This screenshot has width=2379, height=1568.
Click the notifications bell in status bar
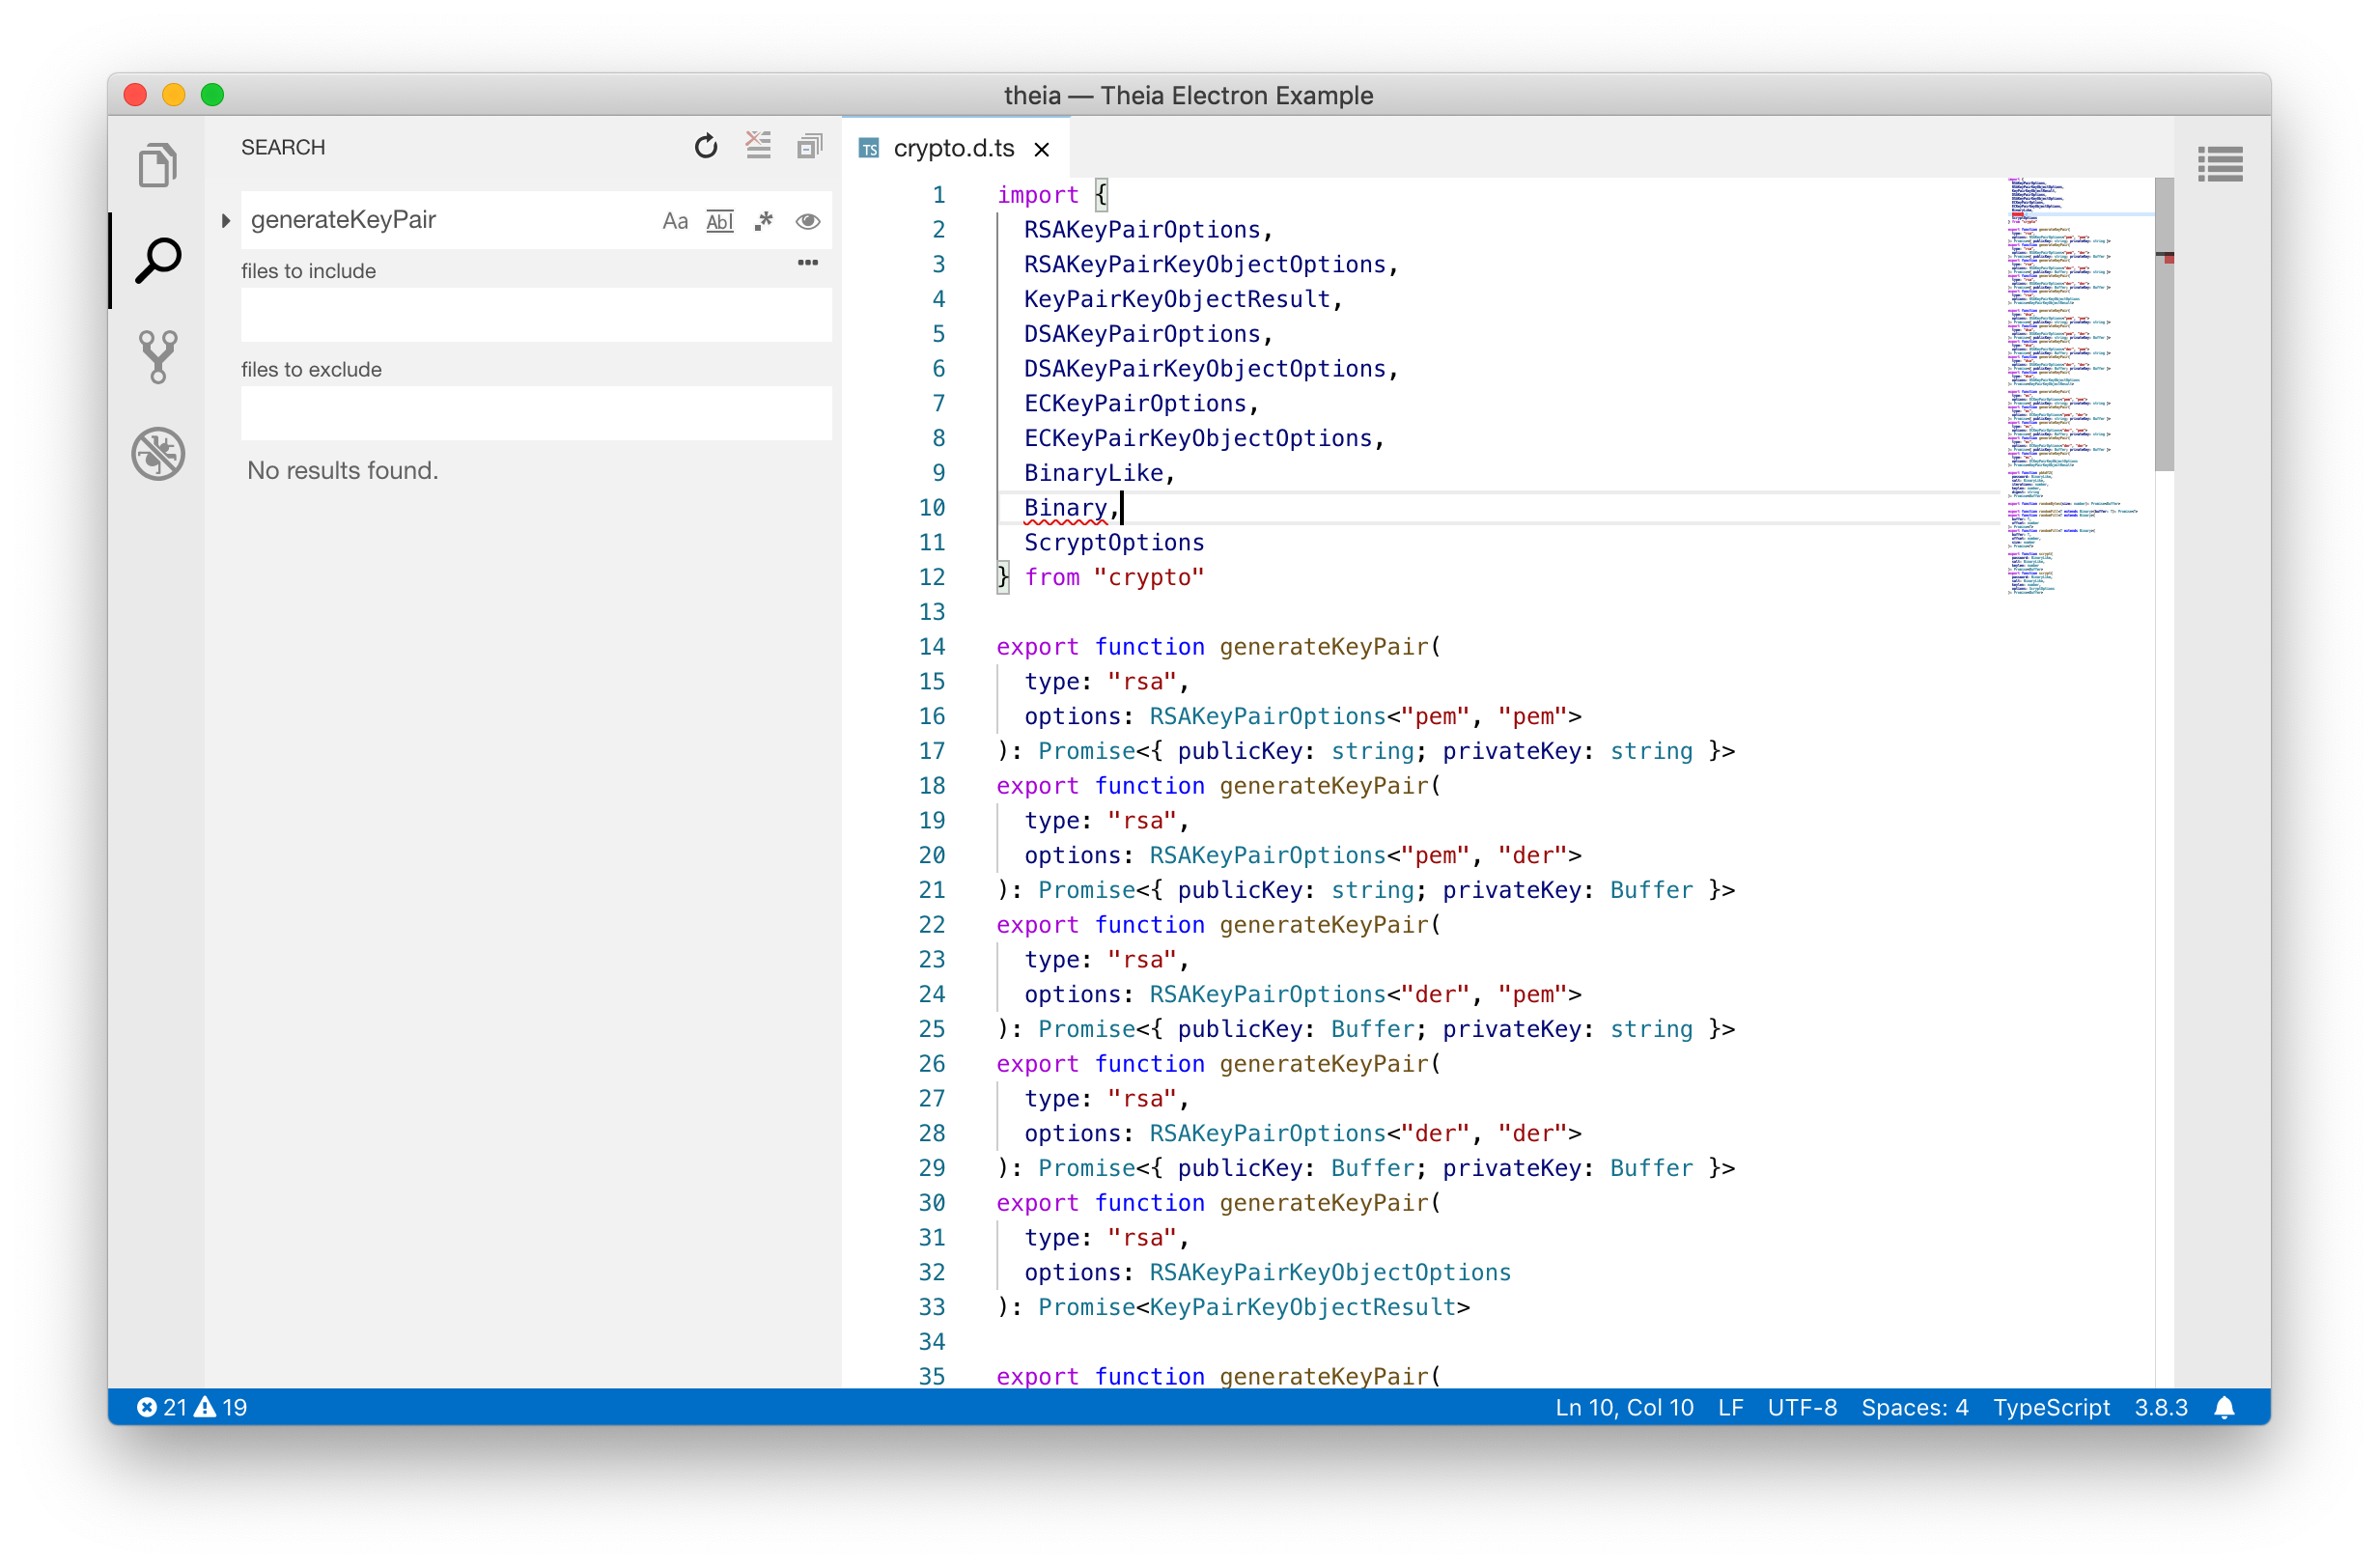point(2224,1408)
